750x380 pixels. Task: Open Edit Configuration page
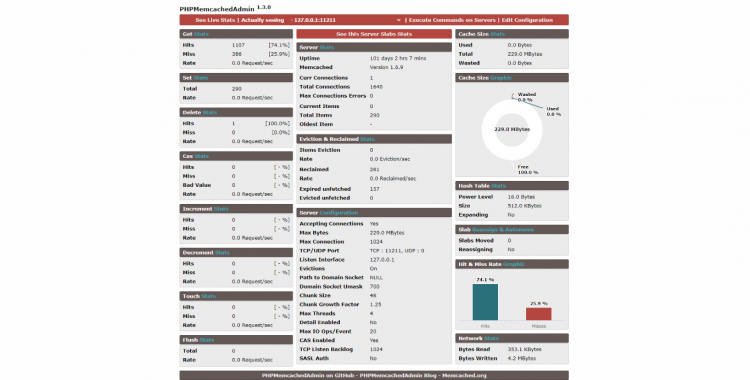tap(527, 20)
